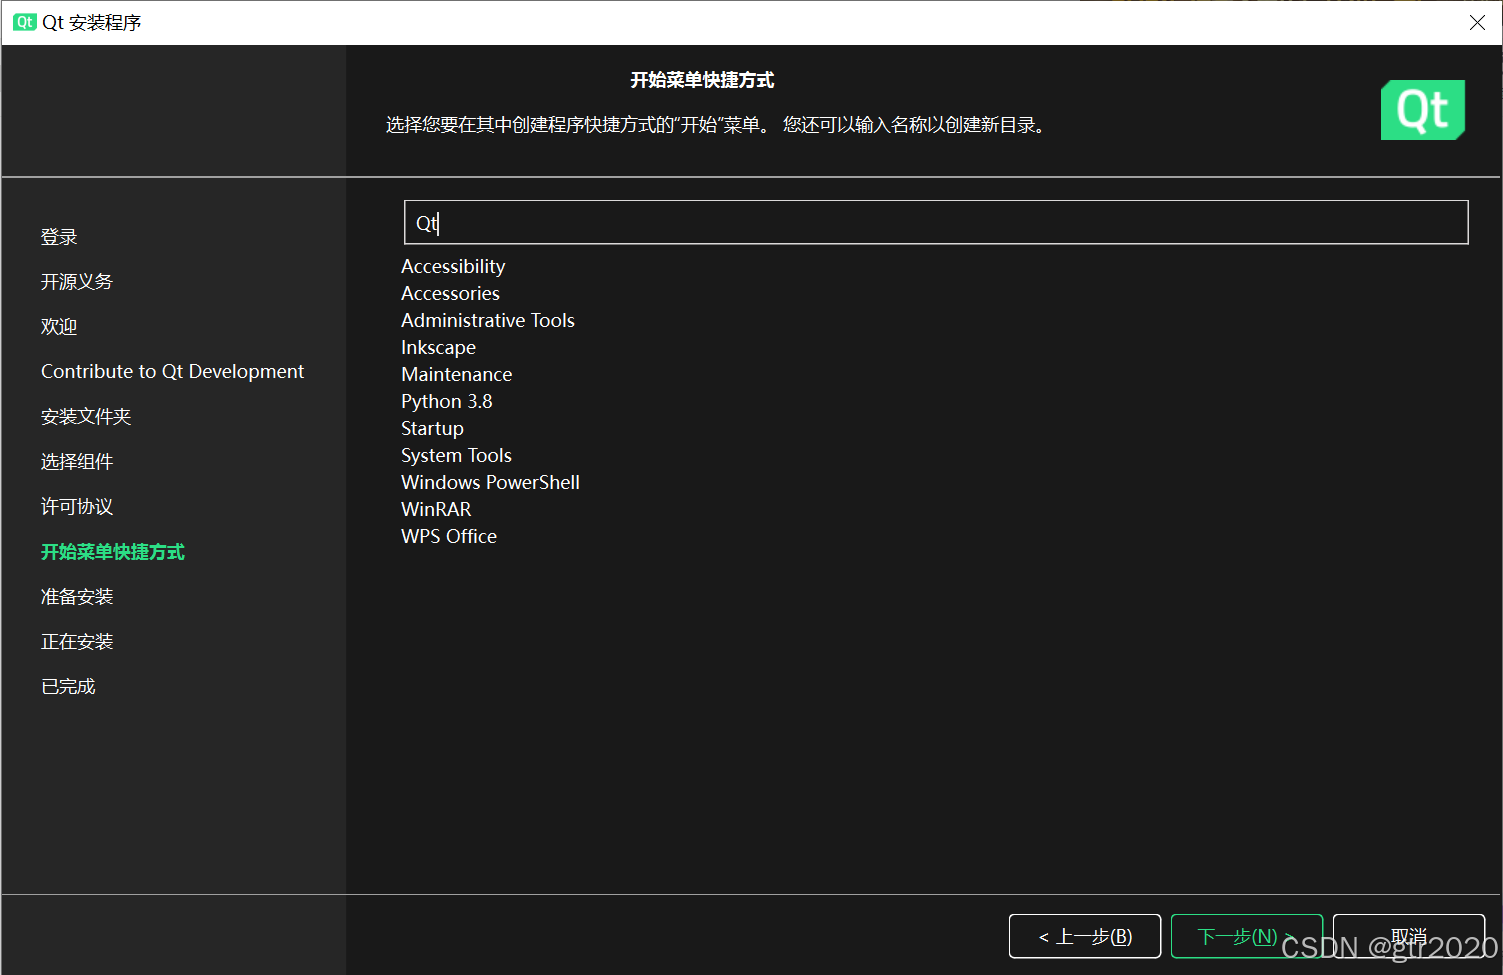Click the 欢迎 step in the sidebar
1503x975 pixels.
pyautogui.click(x=59, y=327)
